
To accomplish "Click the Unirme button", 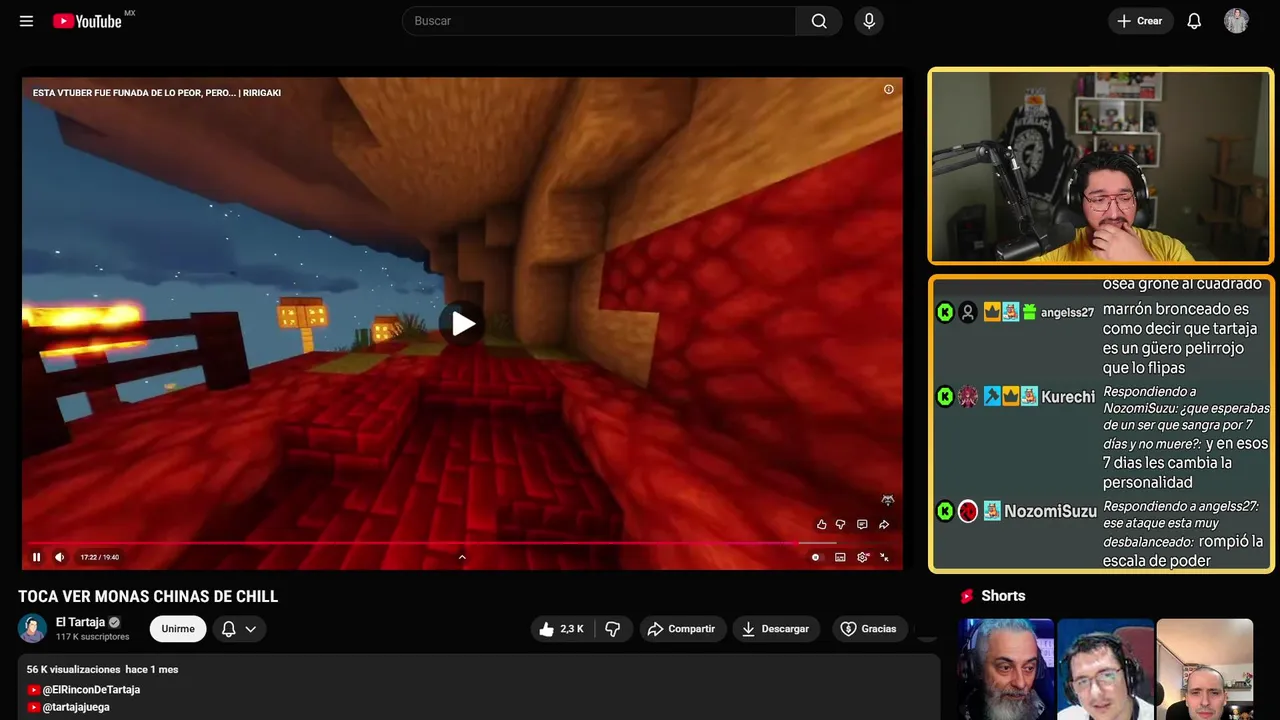I will pos(178,629).
